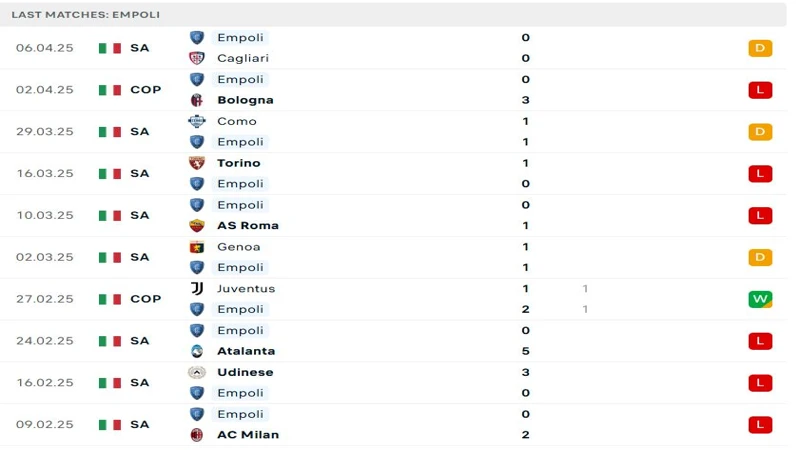
Task: Open the Udinese team name link
Action: click(x=245, y=372)
